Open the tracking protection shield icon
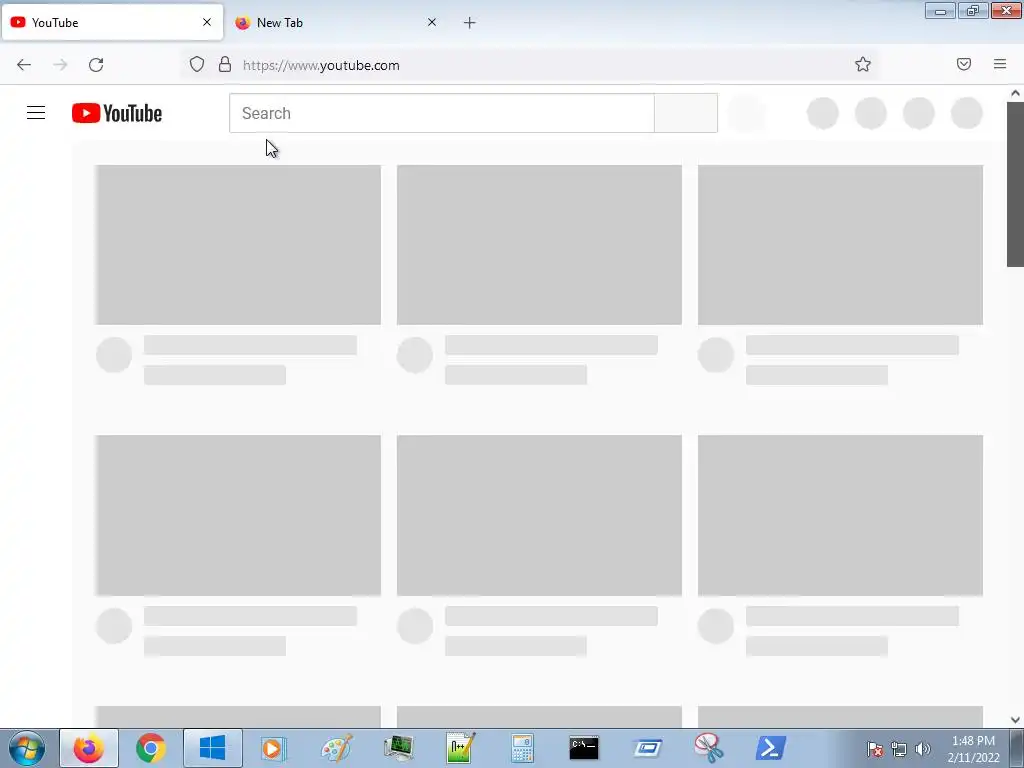This screenshot has width=1024, height=768. [197, 65]
